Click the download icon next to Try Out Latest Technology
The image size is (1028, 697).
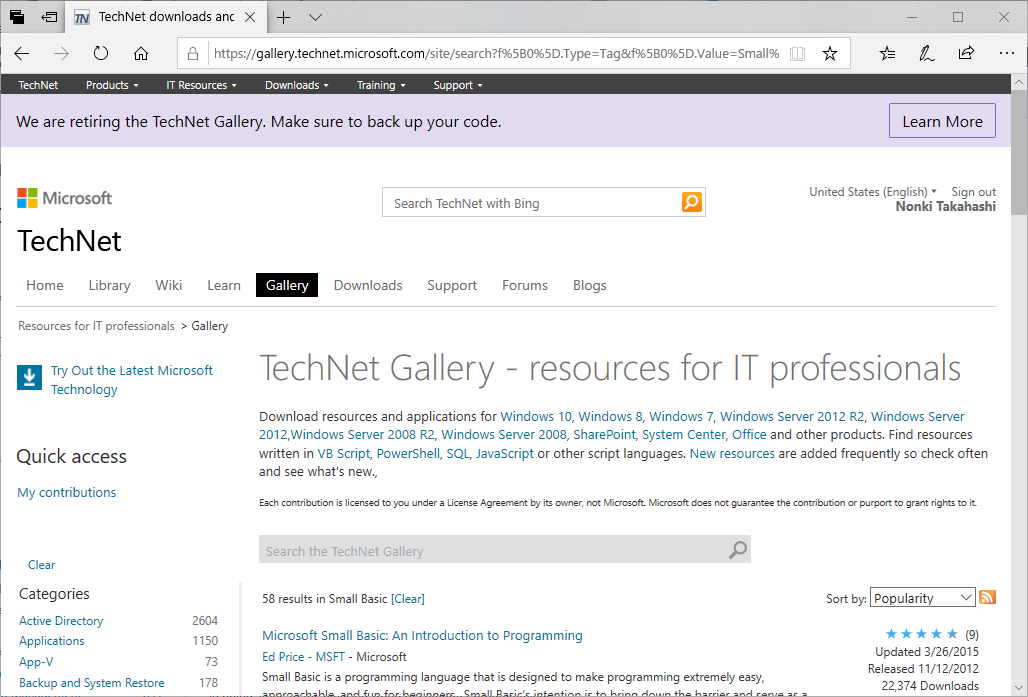tap(29, 379)
